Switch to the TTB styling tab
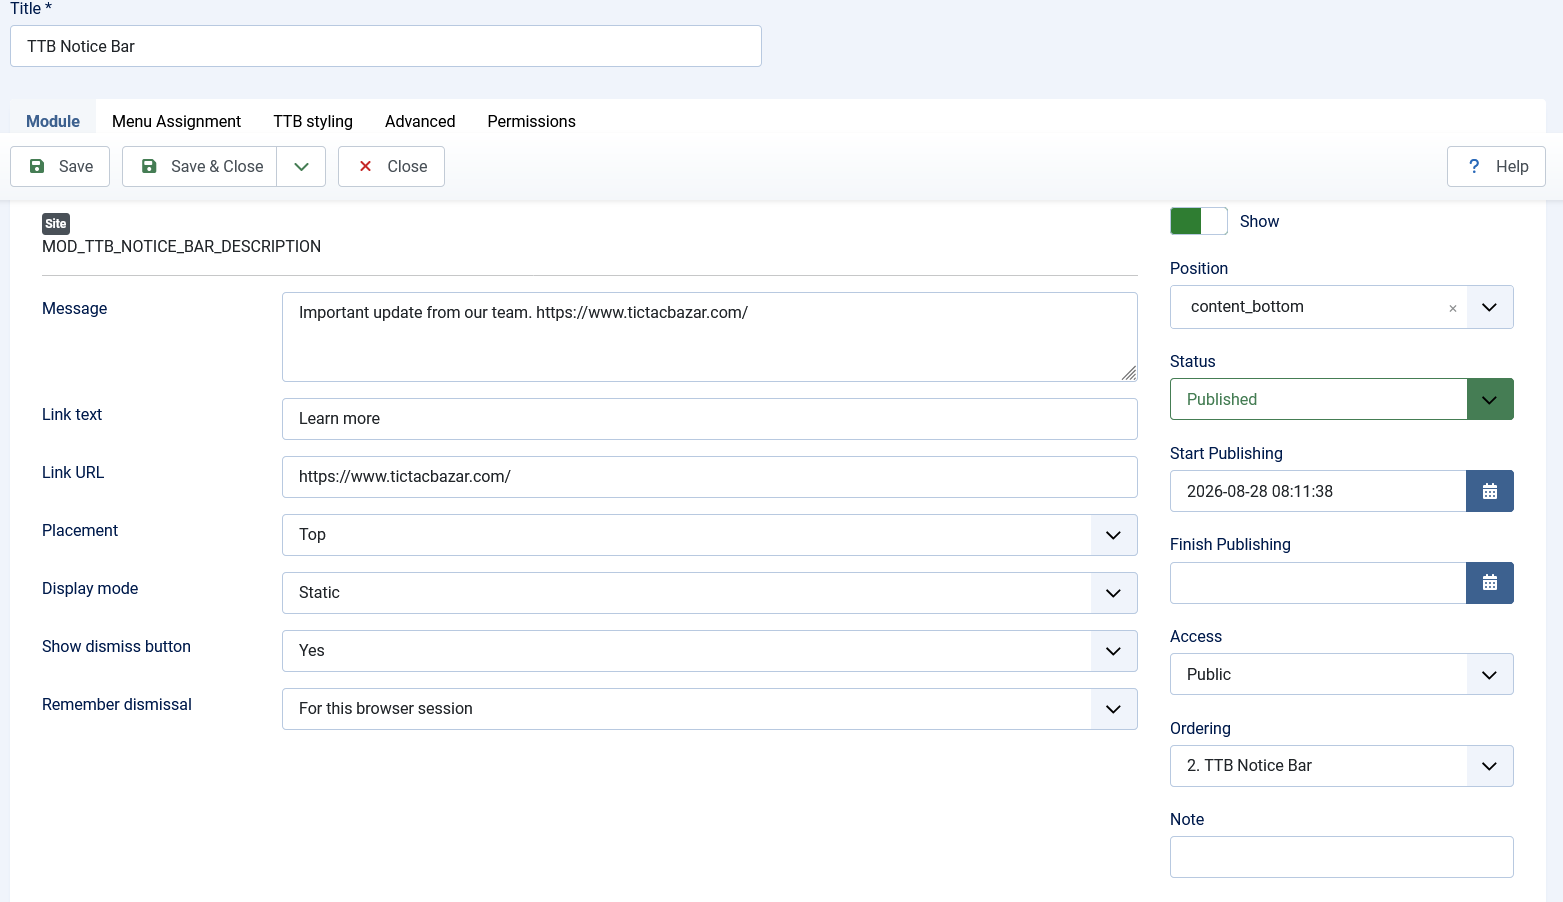 313,121
